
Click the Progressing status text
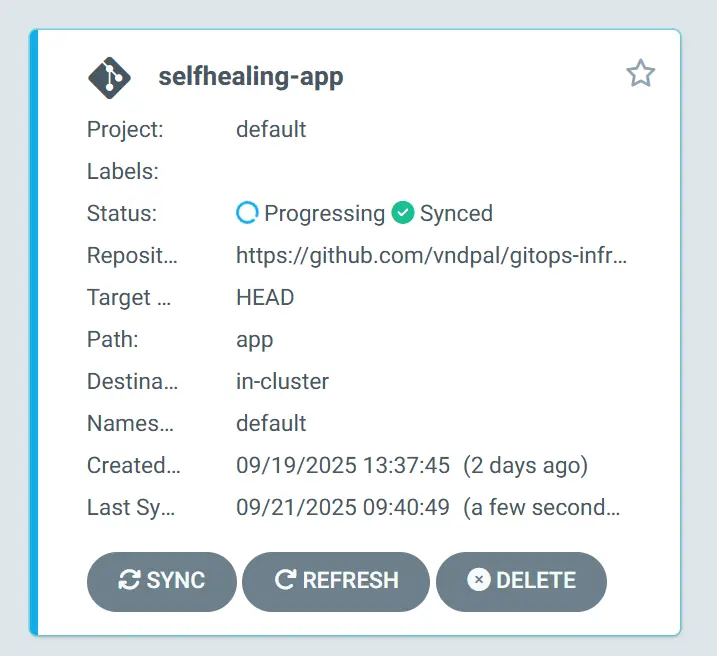[324, 213]
